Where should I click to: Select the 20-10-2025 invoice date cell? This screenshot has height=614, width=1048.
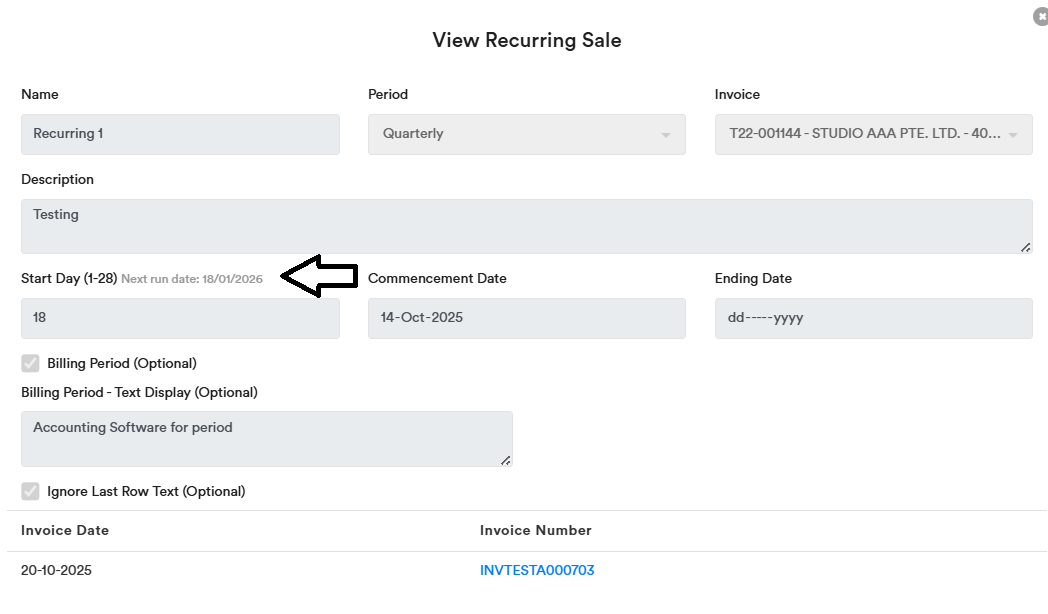tap(57, 570)
